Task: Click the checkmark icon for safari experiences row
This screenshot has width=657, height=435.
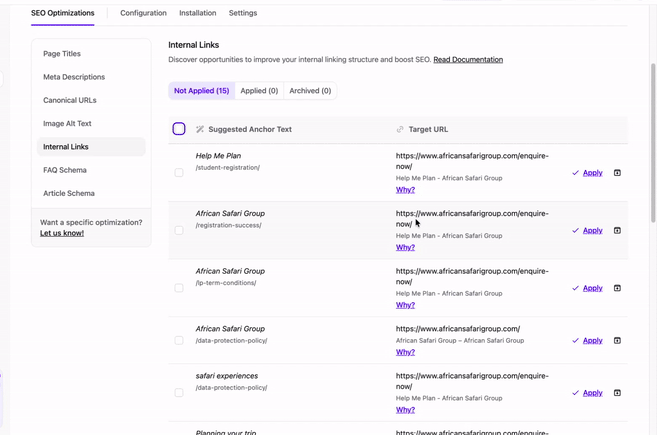Action: coord(576,393)
